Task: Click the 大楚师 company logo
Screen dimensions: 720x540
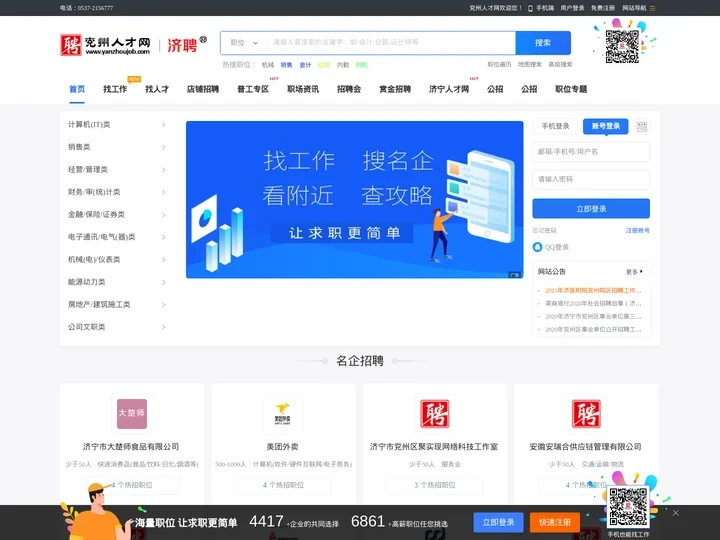Action: (x=132, y=414)
